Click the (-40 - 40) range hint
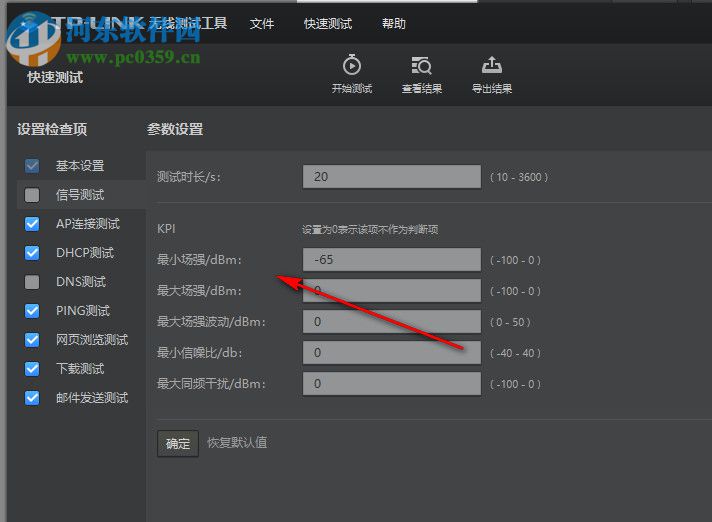This screenshot has width=712, height=522. click(515, 353)
